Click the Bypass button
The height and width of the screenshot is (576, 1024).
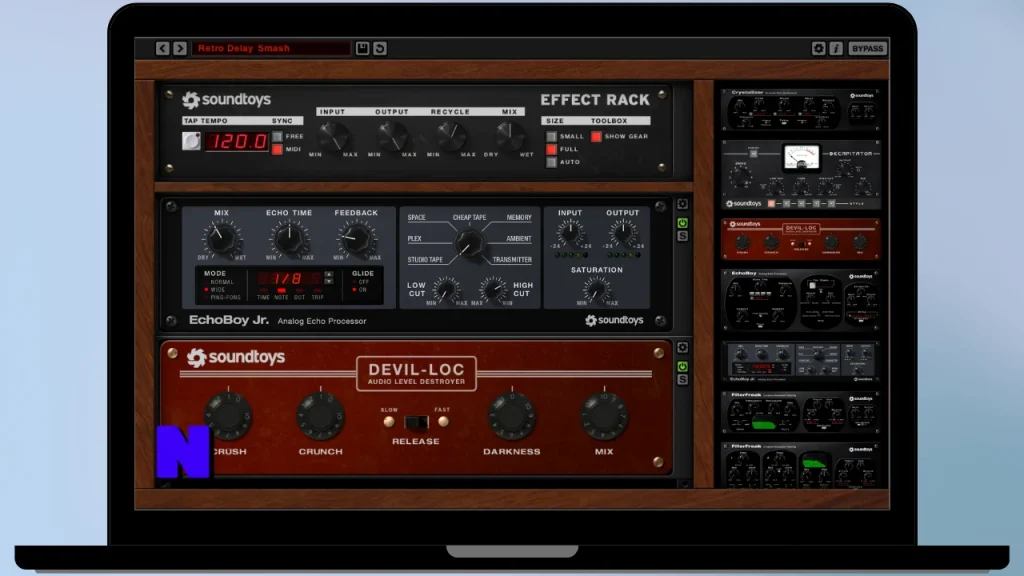(867, 48)
